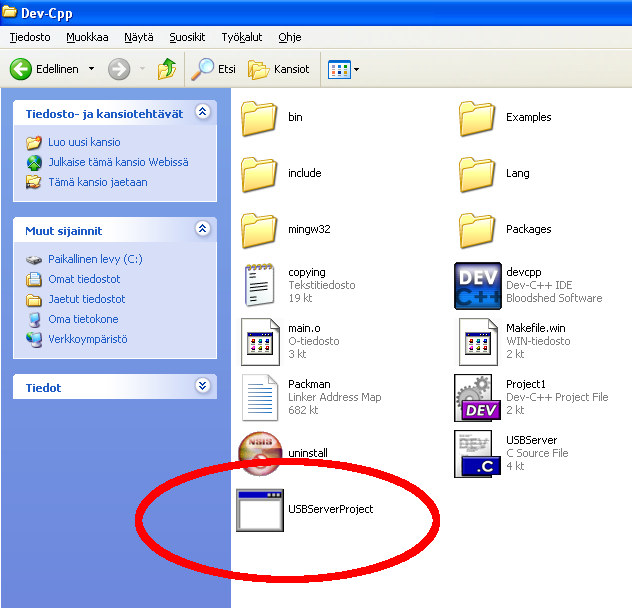Select the devcpp Dev-C++ IDE icon
The height and width of the screenshot is (608, 632).
(x=478, y=286)
